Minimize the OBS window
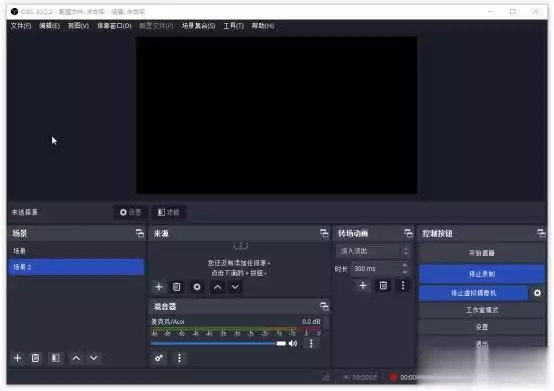The height and width of the screenshot is (391, 554). coord(491,12)
